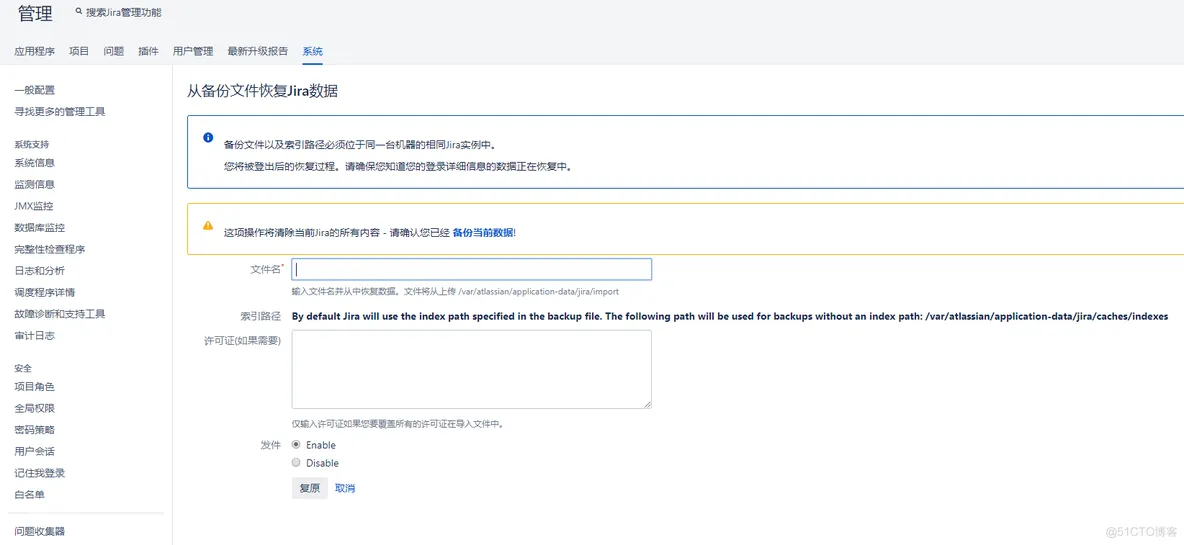Open 日志和分析 sidebar item
The height and width of the screenshot is (545, 1184).
[39, 270]
